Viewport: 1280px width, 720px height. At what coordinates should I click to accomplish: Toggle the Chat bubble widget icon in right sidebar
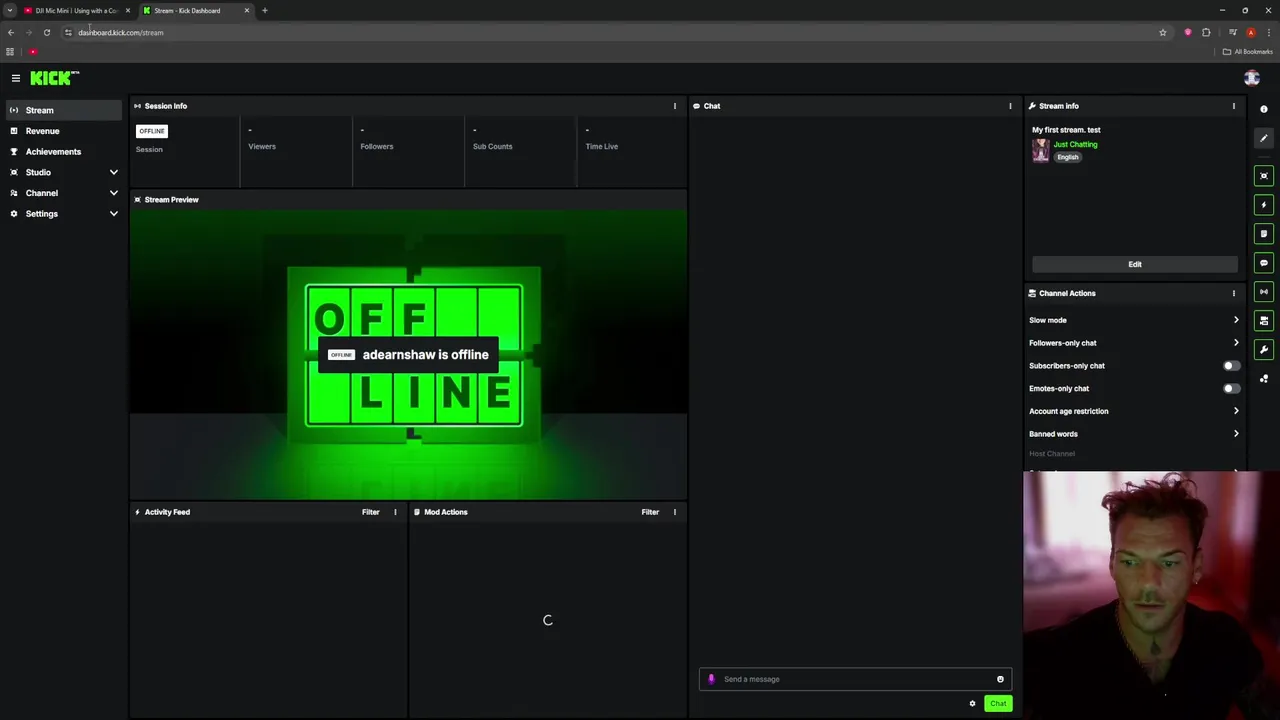click(x=1264, y=263)
